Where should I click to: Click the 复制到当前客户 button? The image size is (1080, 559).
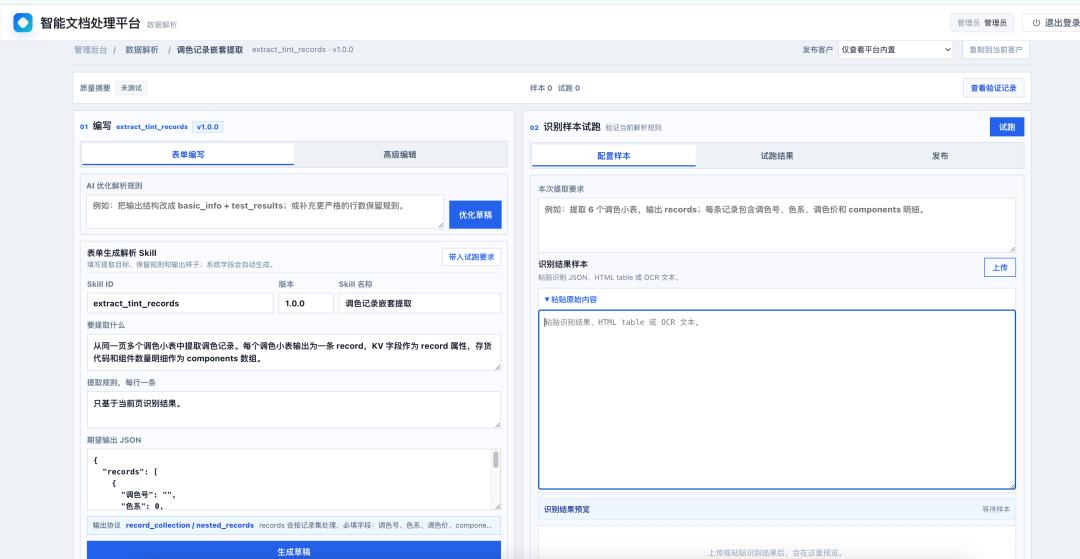coord(995,50)
